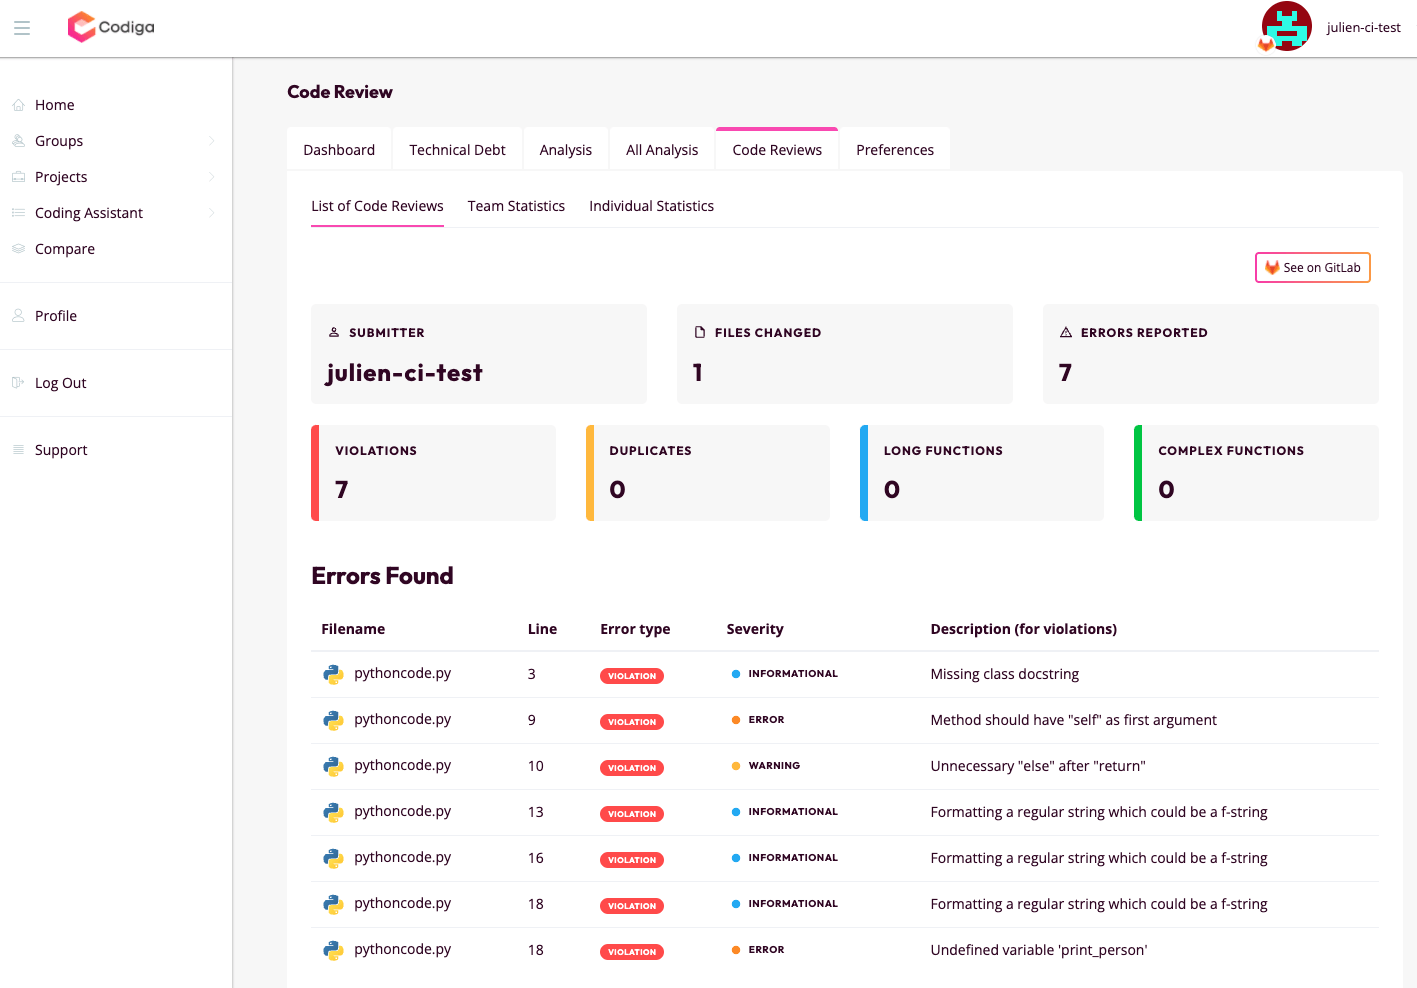1417x988 pixels.
Task: Switch to the Technical Debt tab
Action: [x=457, y=148]
